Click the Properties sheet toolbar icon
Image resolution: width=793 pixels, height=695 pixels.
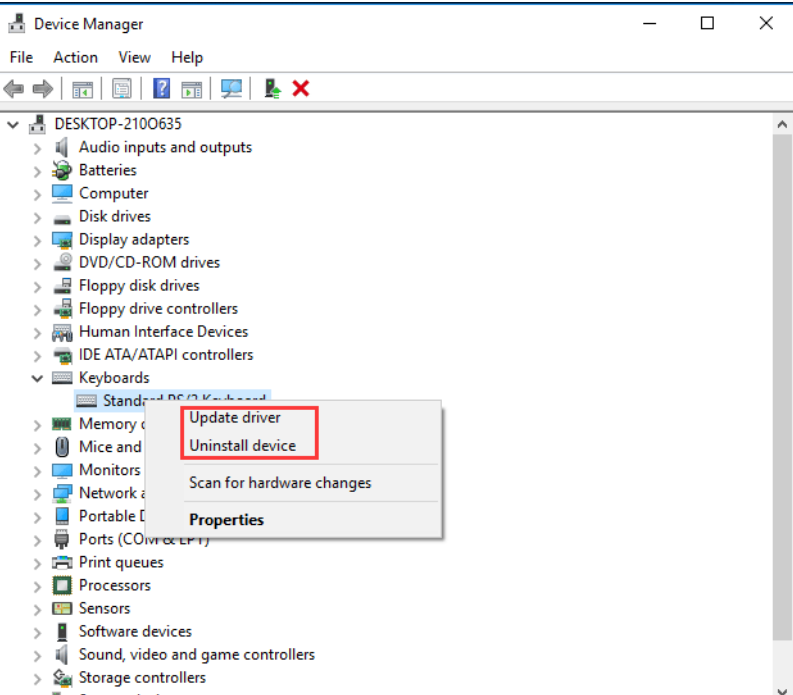122,89
